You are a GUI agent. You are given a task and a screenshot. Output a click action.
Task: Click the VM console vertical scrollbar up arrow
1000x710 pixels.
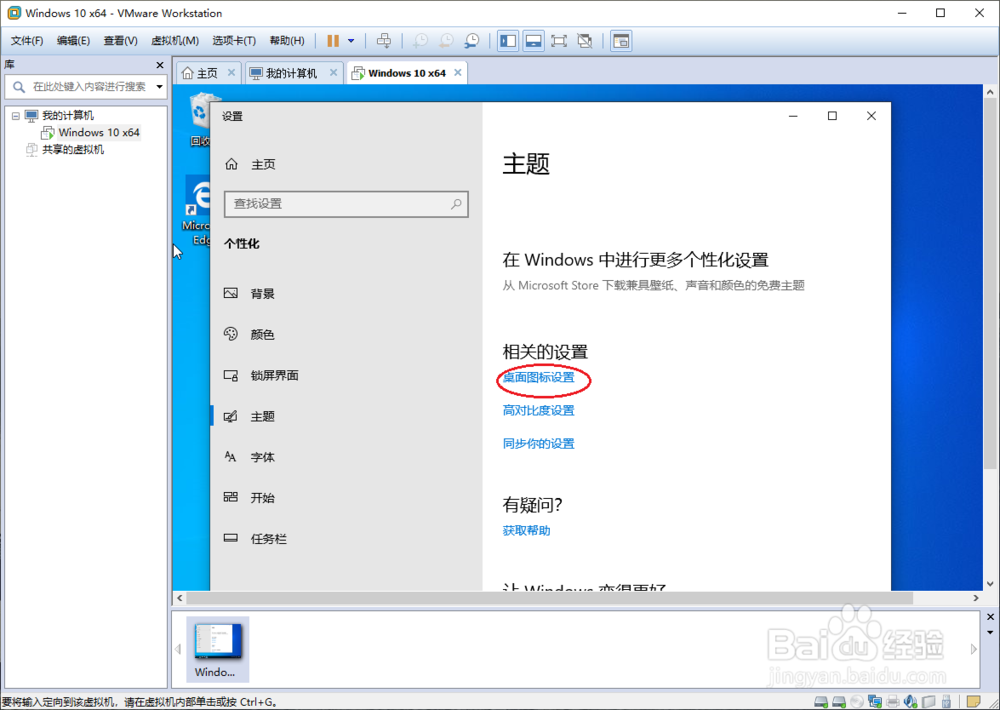click(x=990, y=92)
